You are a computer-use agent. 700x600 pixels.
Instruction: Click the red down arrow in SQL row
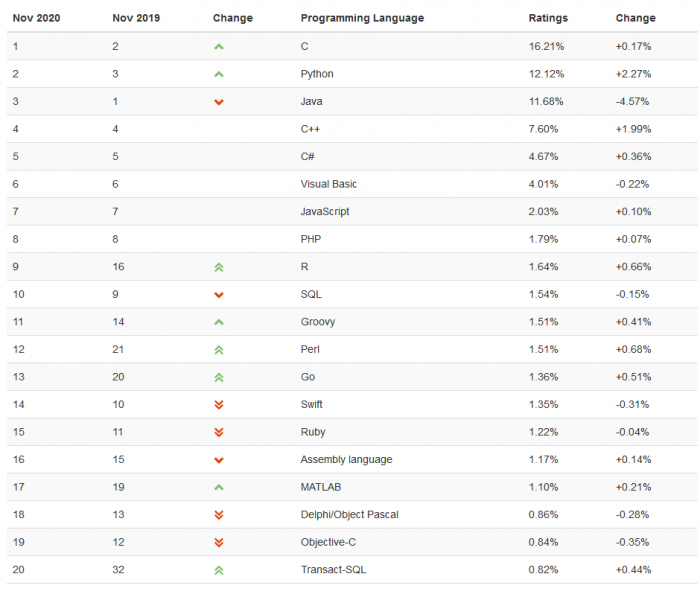218,295
